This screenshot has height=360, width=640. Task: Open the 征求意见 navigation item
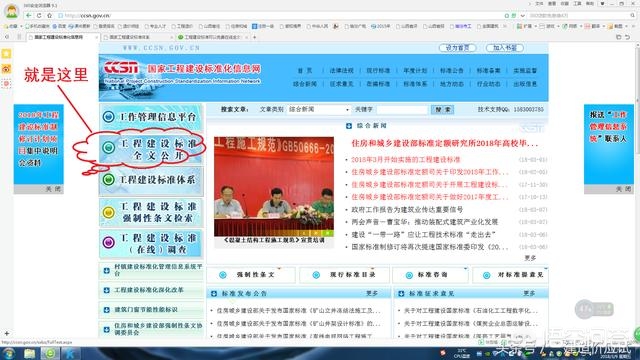tap(342, 84)
